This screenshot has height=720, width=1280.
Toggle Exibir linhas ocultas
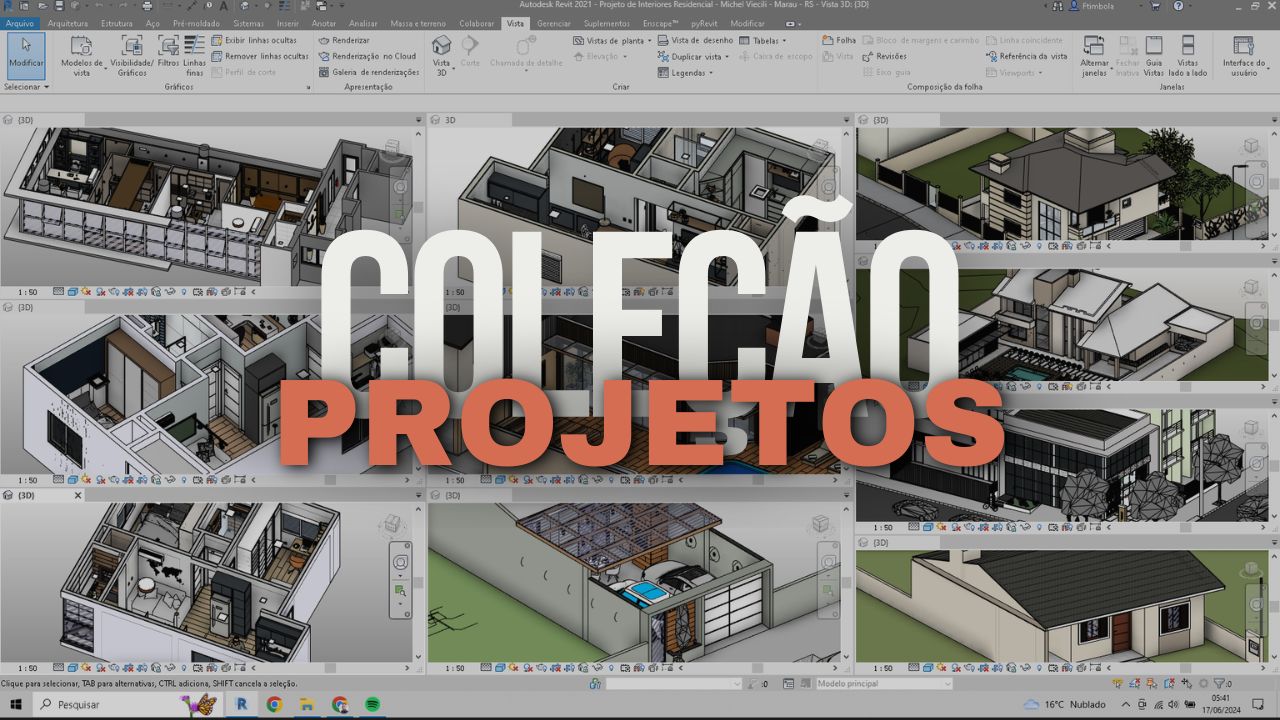pos(255,40)
